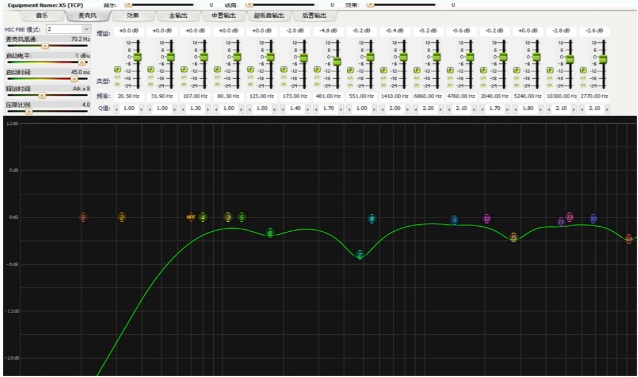Click the 551.00 Hz frequency field
This screenshot has width=638, height=377.
361,96
